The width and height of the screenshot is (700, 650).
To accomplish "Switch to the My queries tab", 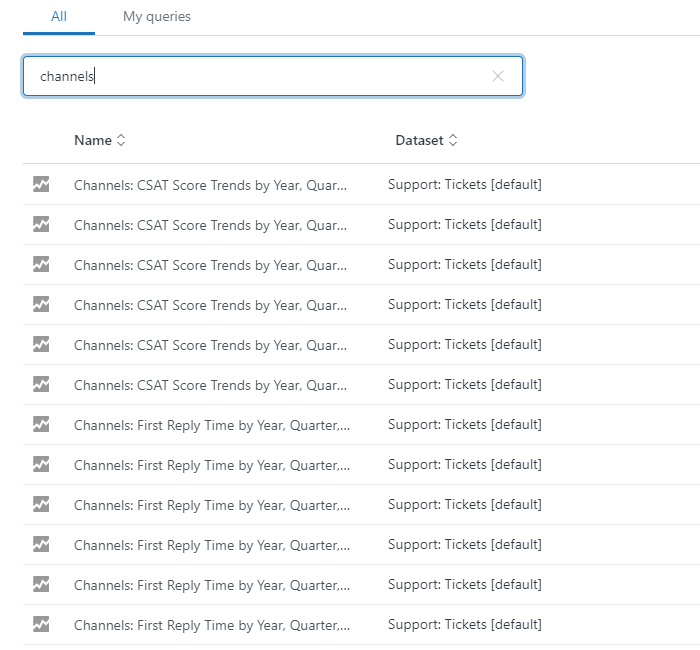I will [156, 17].
